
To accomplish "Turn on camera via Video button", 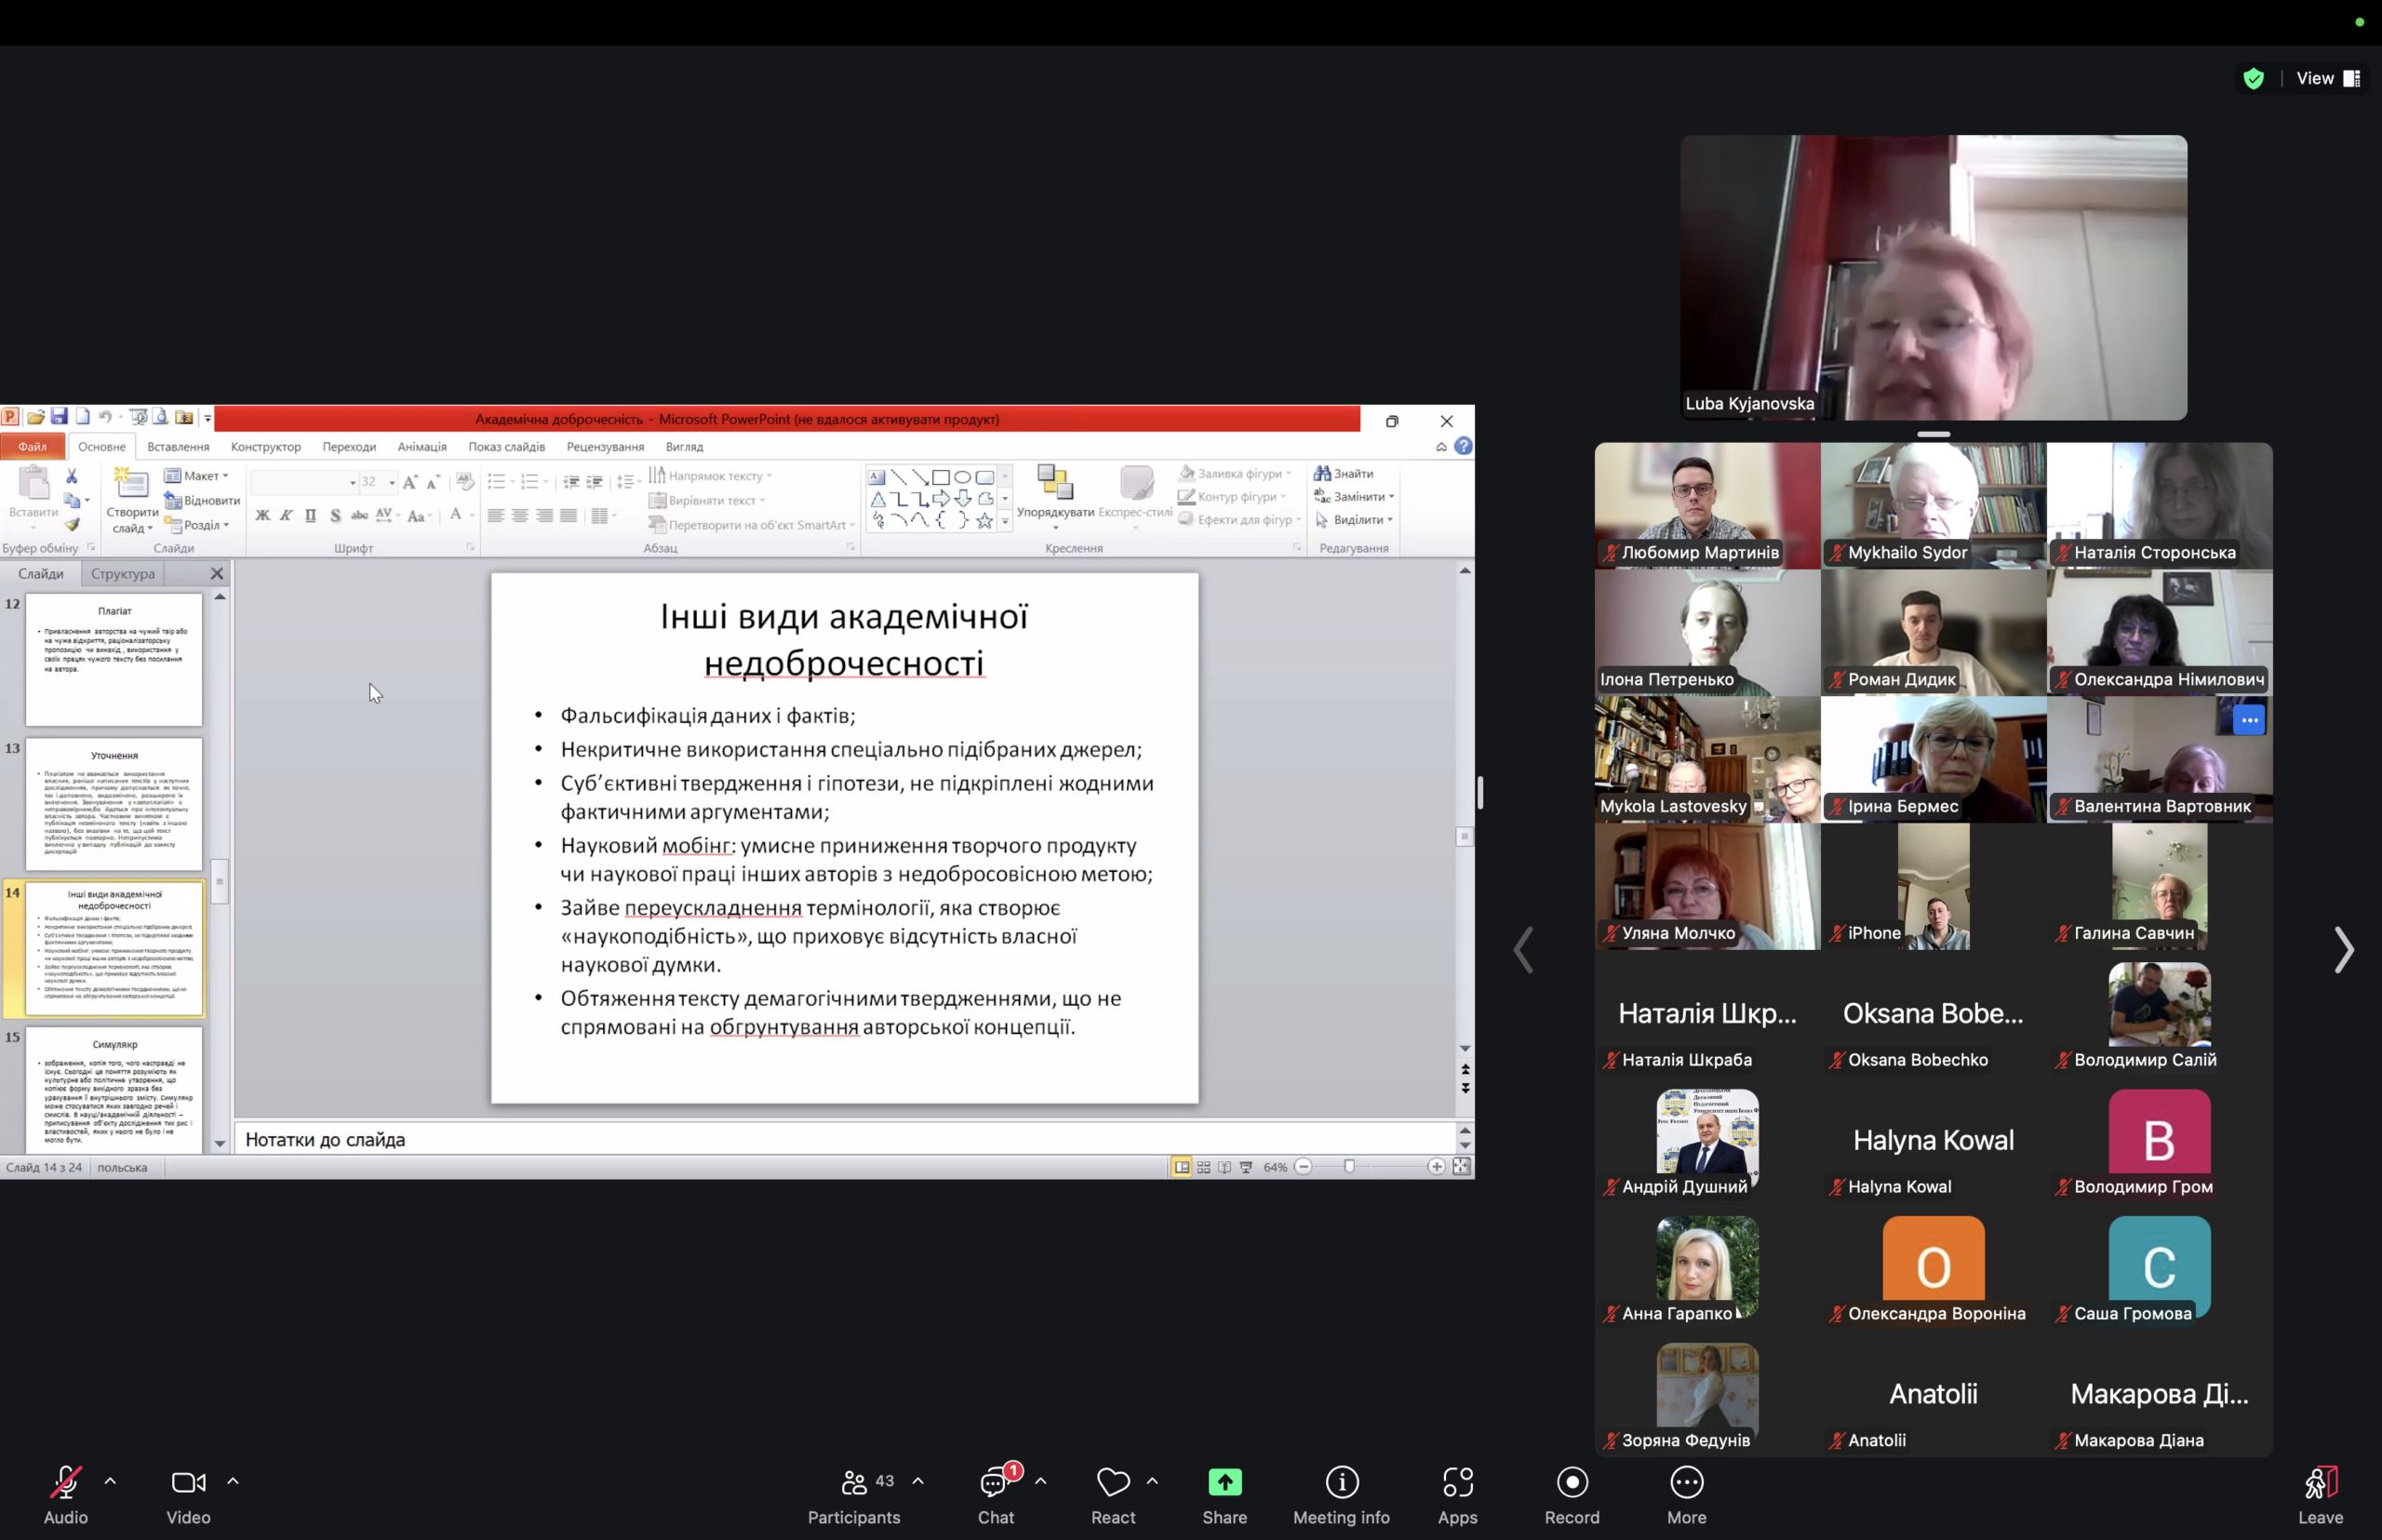I will (188, 1484).
